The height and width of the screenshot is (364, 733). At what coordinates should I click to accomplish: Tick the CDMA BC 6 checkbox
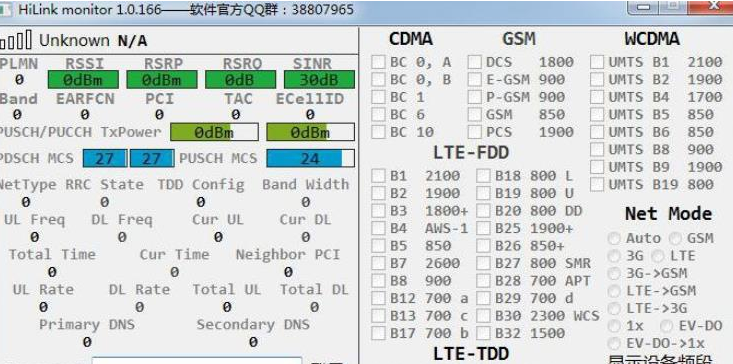[378, 114]
